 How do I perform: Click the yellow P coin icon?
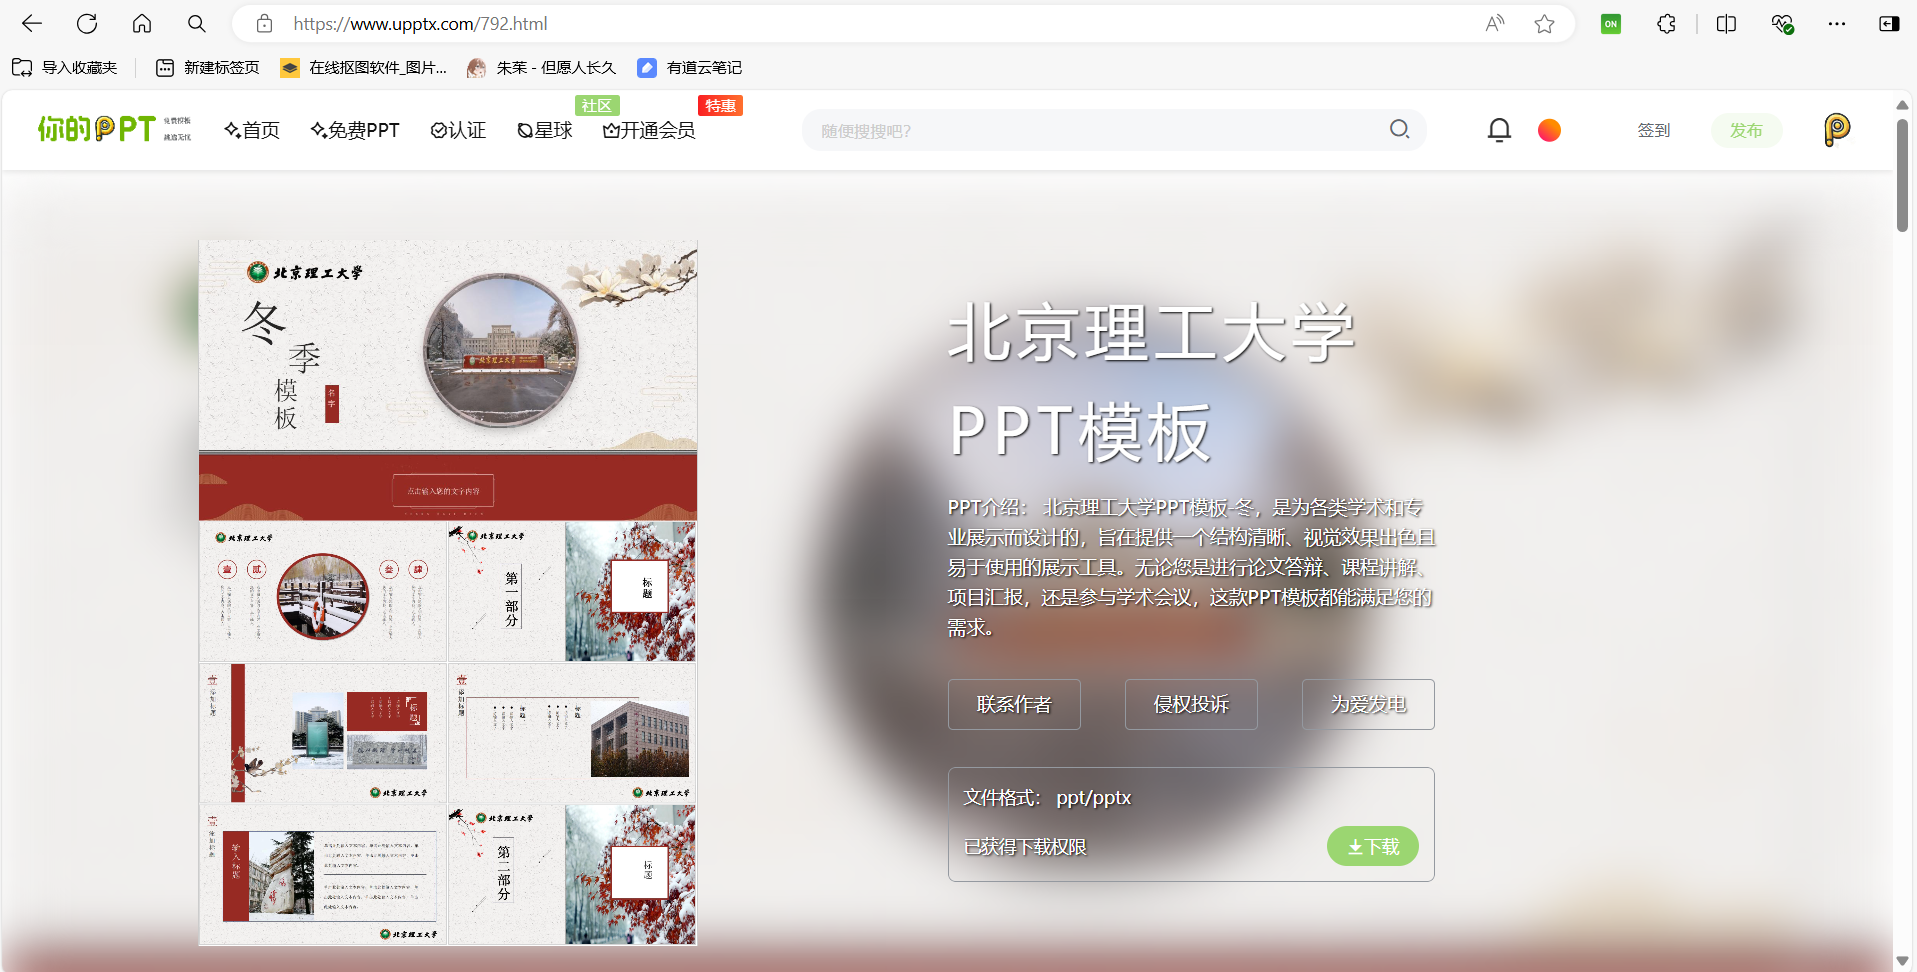coord(1837,130)
